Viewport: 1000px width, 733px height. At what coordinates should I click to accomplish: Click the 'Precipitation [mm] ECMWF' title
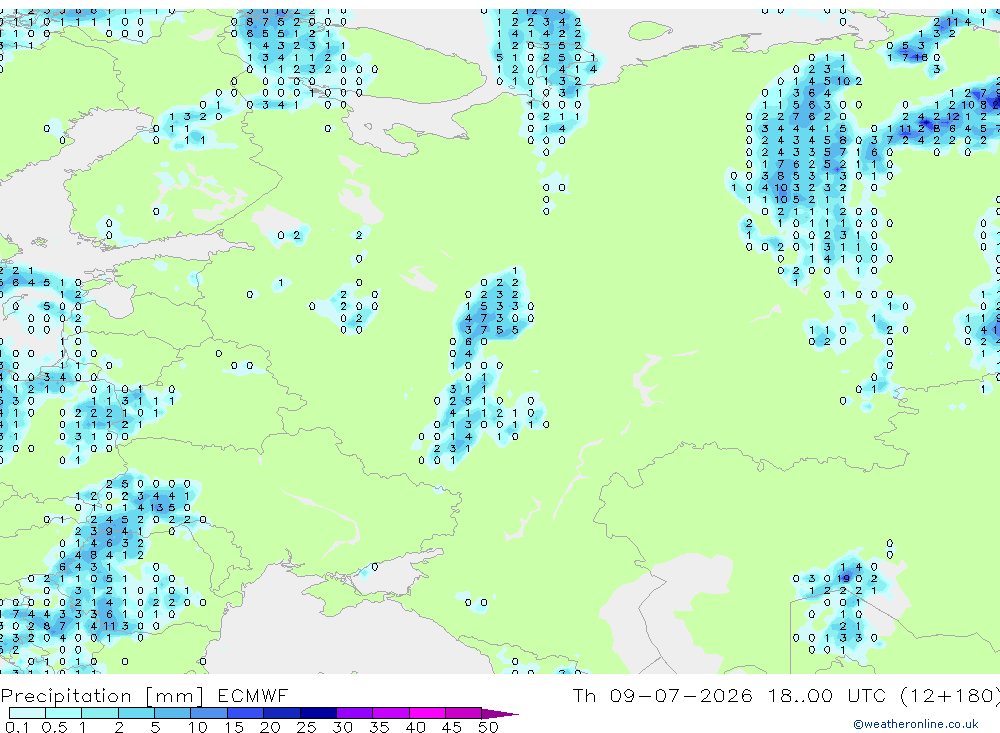coord(144,695)
